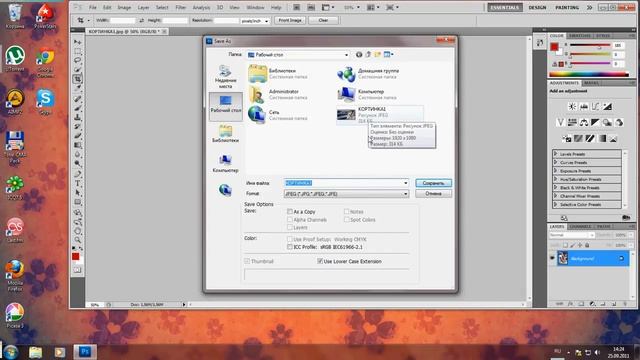
Task: Open the Image menu
Action: (x=124, y=7)
